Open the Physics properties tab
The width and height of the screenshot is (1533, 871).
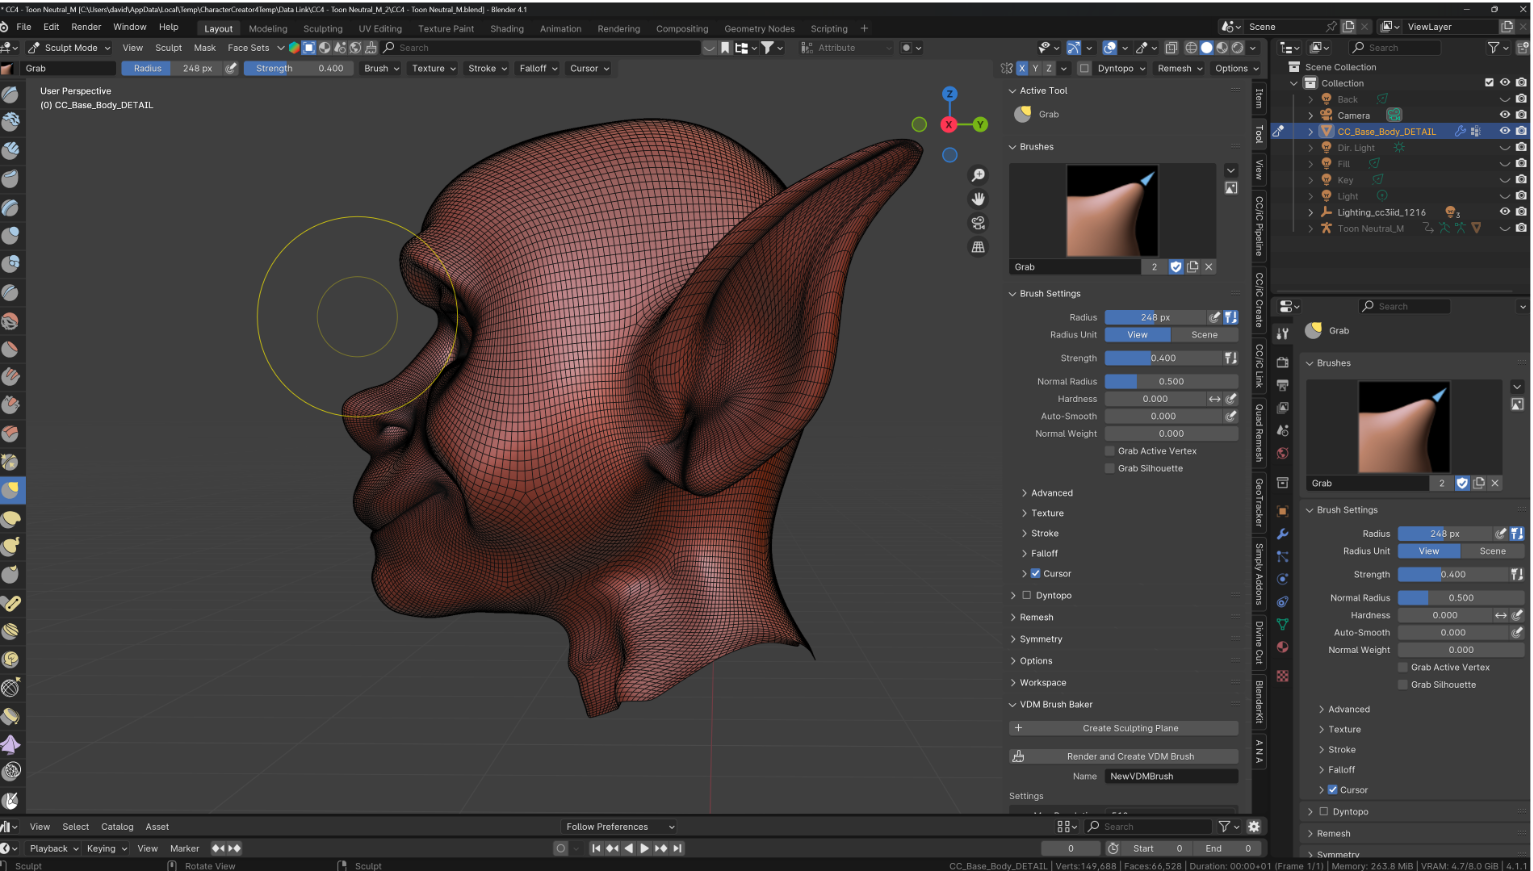[x=1283, y=579]
